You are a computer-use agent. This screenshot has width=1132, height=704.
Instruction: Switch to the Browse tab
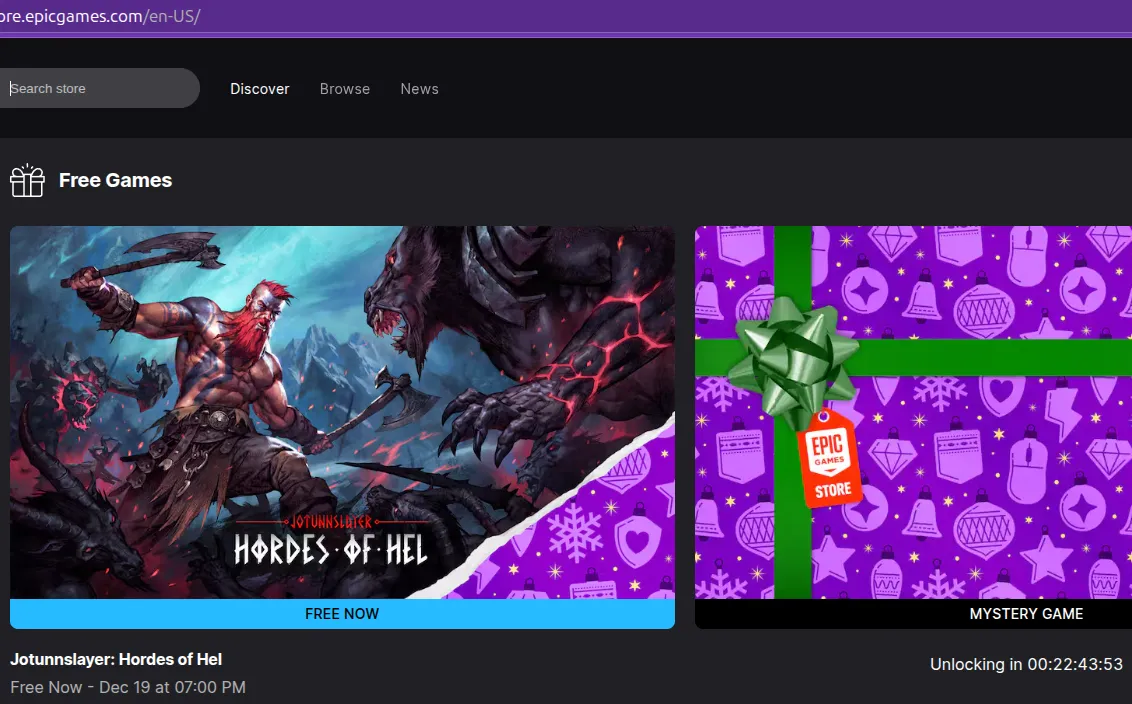344,89
